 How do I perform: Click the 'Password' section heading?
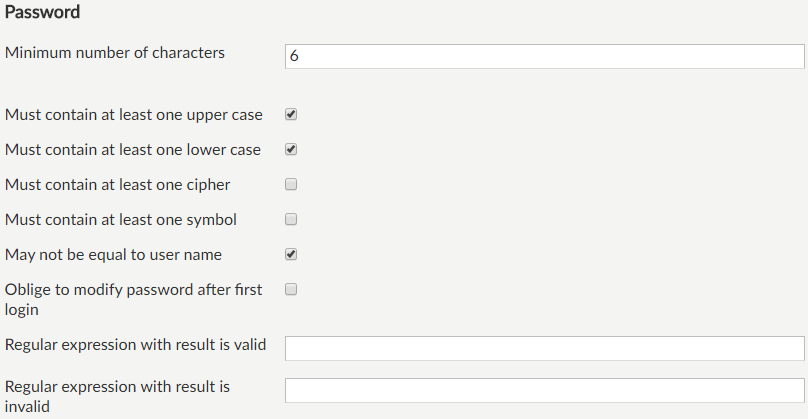coord(43,13)
